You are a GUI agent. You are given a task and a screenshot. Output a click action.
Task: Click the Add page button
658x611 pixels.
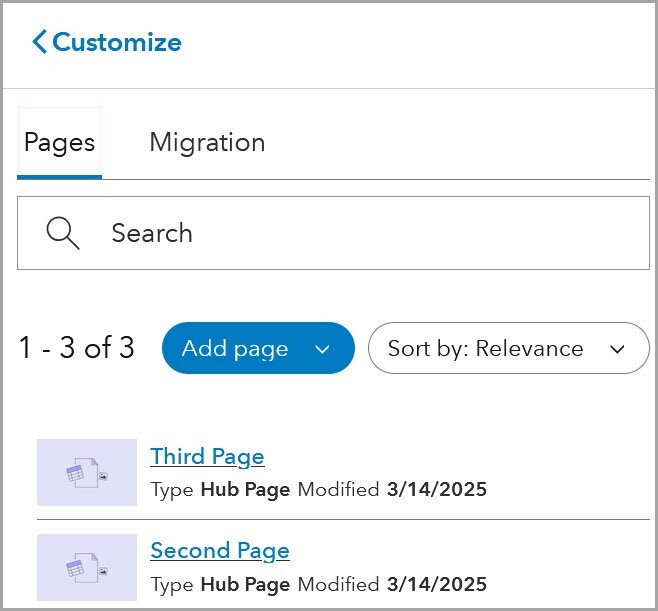click(258, 348)
